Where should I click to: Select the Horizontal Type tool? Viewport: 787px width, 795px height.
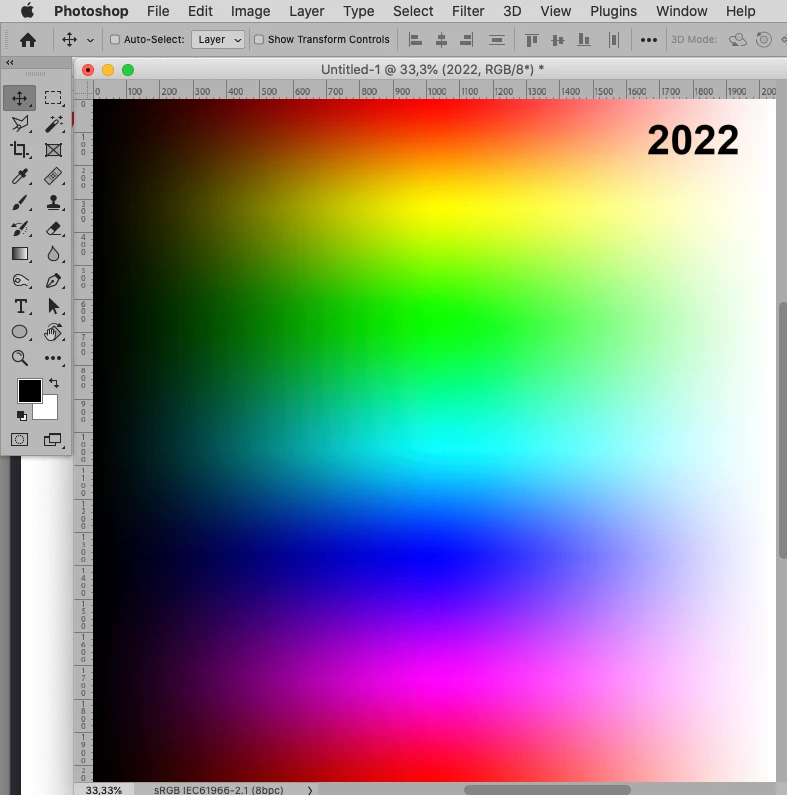click(20, 306)
